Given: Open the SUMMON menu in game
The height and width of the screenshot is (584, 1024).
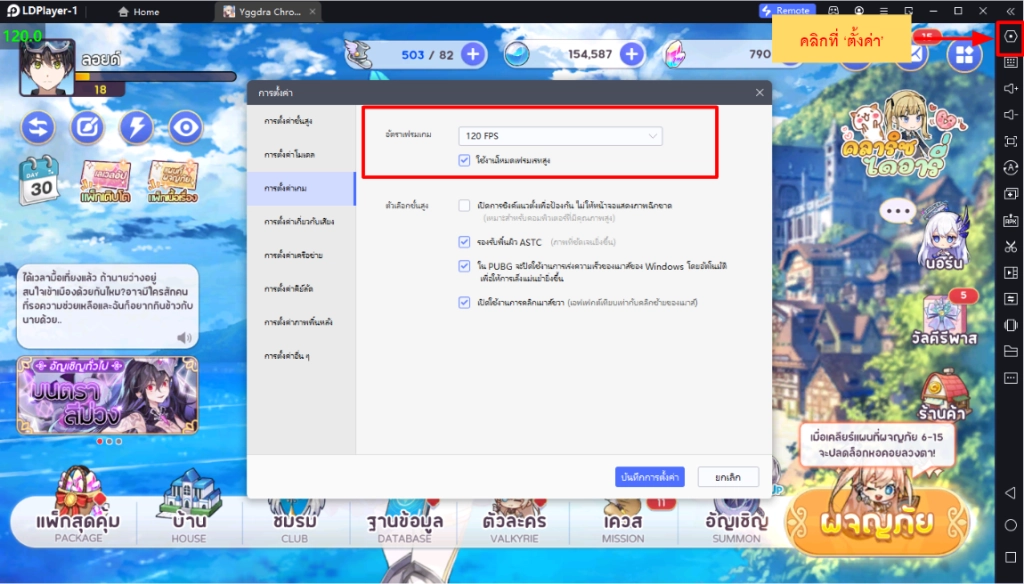Looking at the screenshot, I should (736, 523).
